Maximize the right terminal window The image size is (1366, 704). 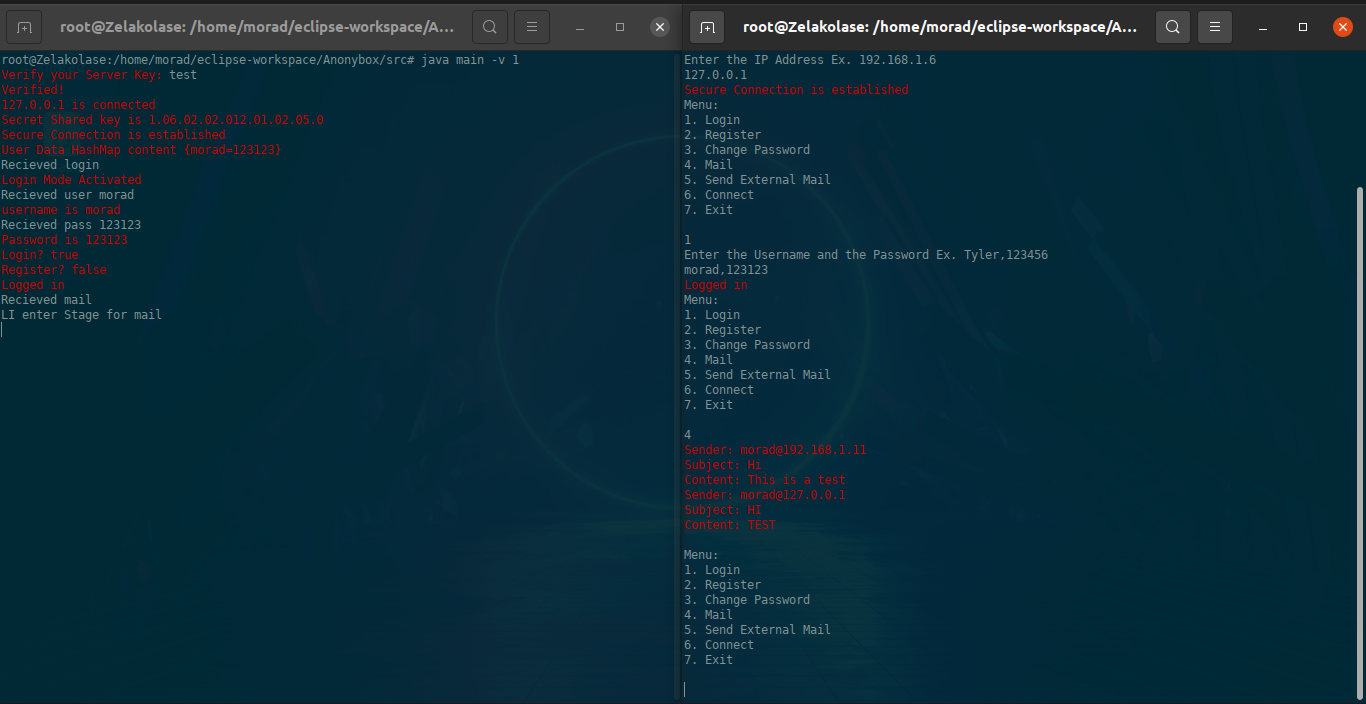(x=1302, y=27)
